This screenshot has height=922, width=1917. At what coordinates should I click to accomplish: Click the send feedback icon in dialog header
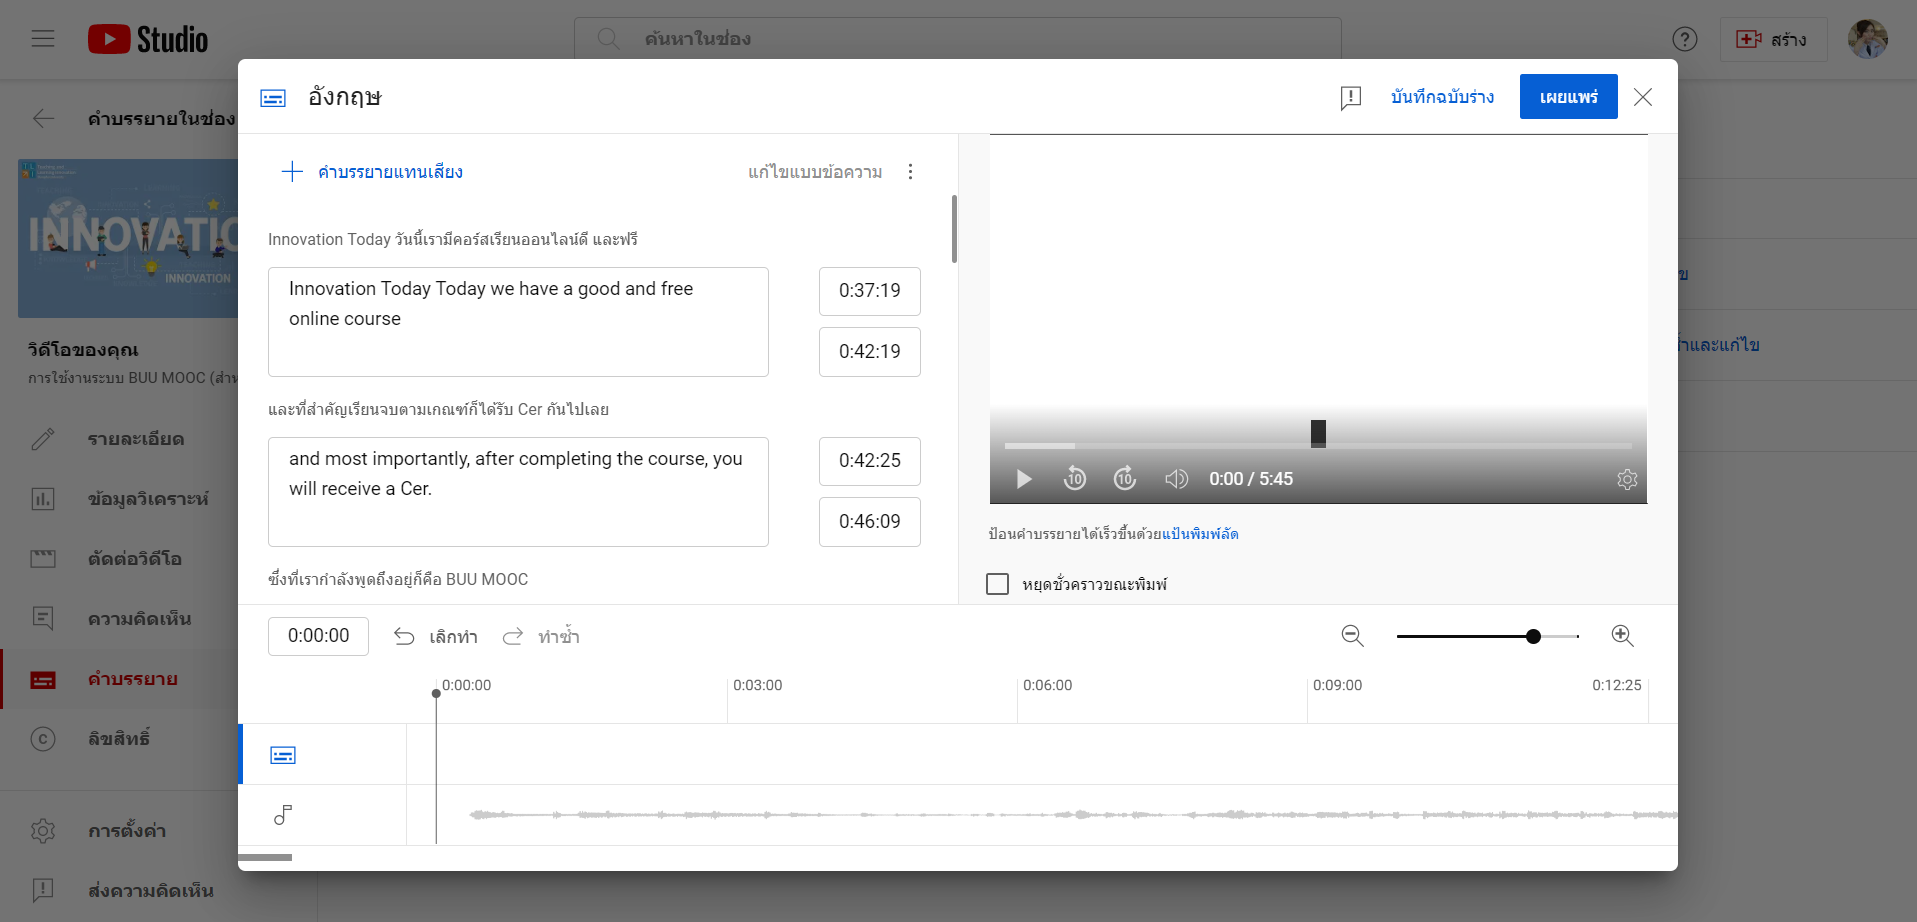1350,97
